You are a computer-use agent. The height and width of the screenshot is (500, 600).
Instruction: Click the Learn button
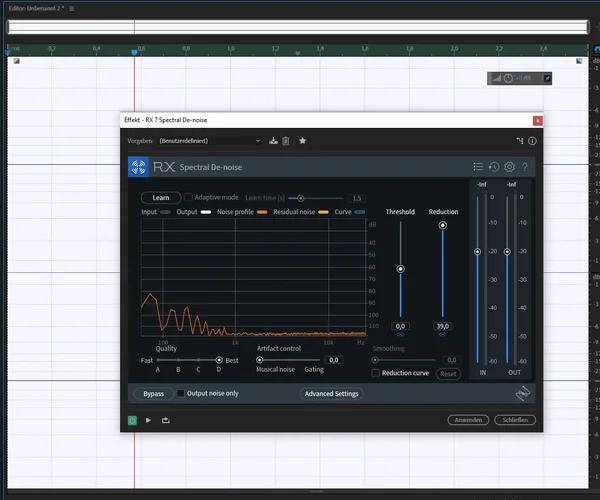[160, 198]
